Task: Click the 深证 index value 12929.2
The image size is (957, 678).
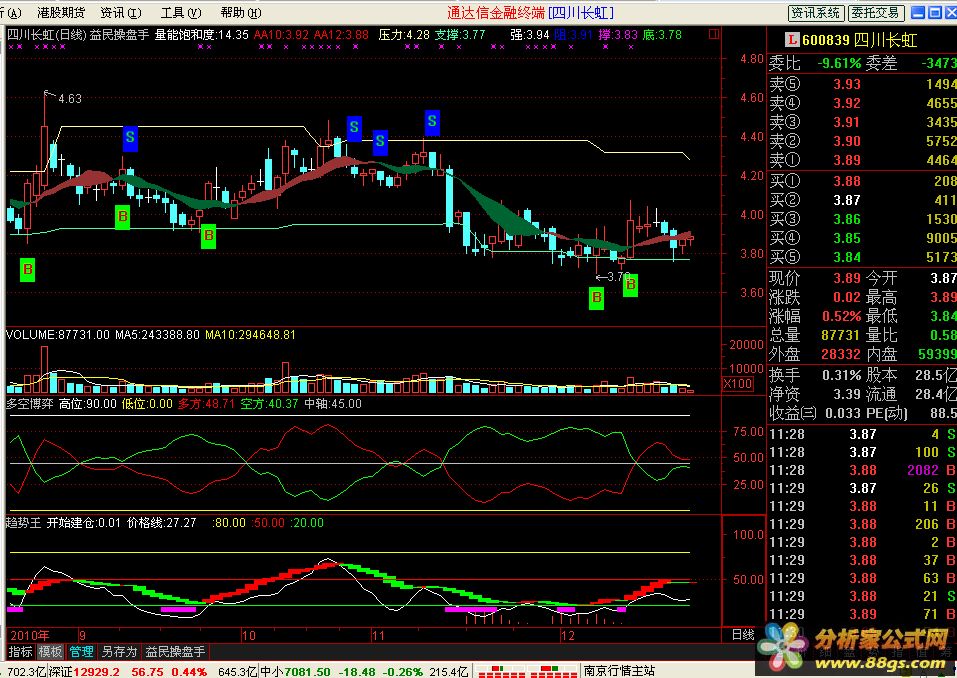Action: tap(98, 672)
